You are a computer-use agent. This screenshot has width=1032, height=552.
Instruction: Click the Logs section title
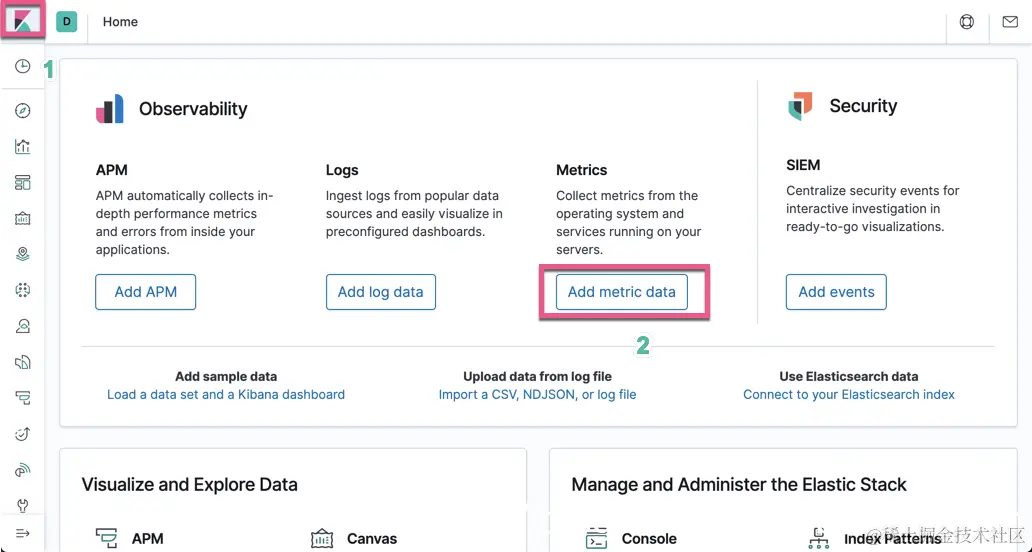coord(342,170)
